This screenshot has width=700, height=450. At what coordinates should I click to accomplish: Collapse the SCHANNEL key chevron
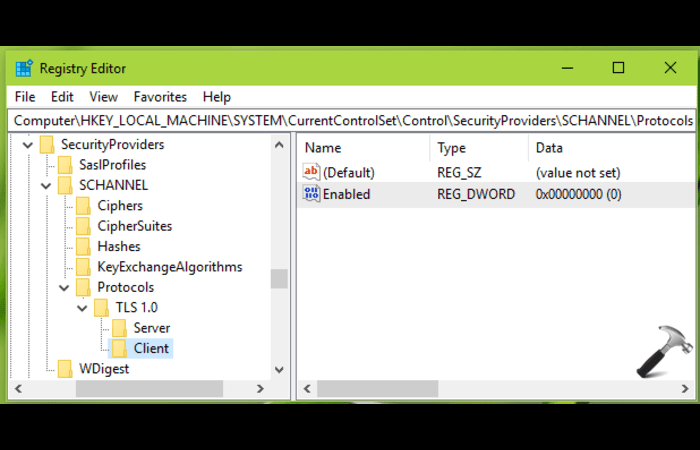coord(46,186)
